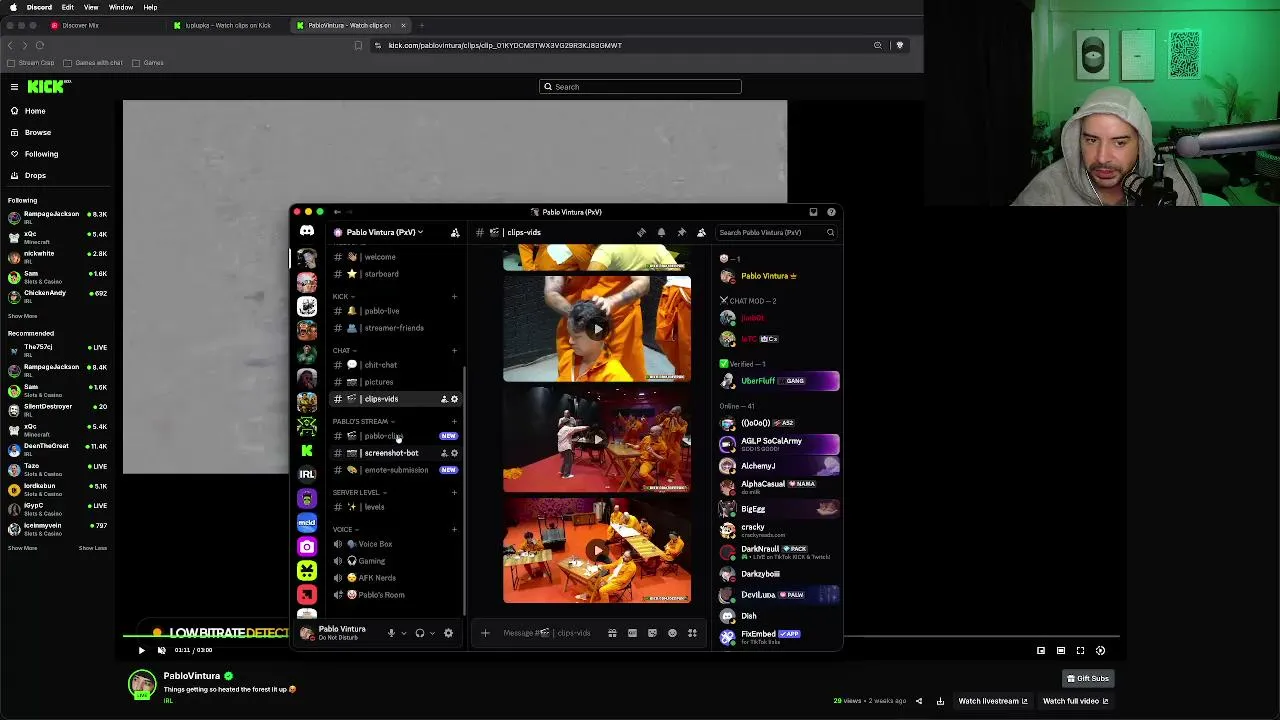Open Discord inbox icon in title bar
Screen dimensions: 1280x720
813,212
